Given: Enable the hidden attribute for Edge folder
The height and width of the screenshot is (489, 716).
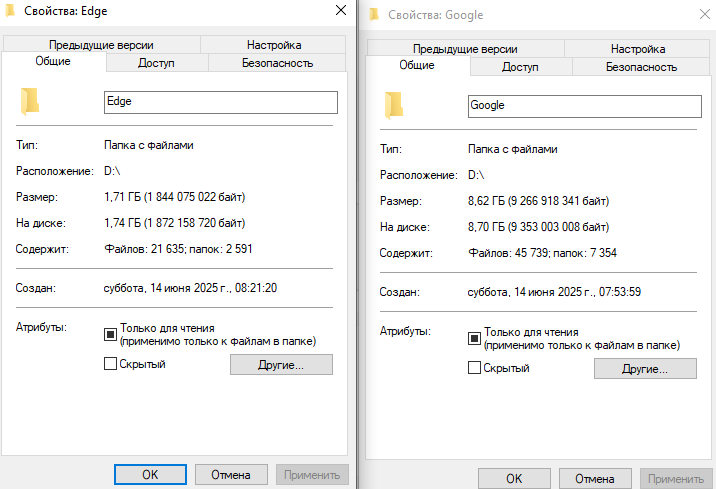Looking at the screenshot, I should 111,364.
